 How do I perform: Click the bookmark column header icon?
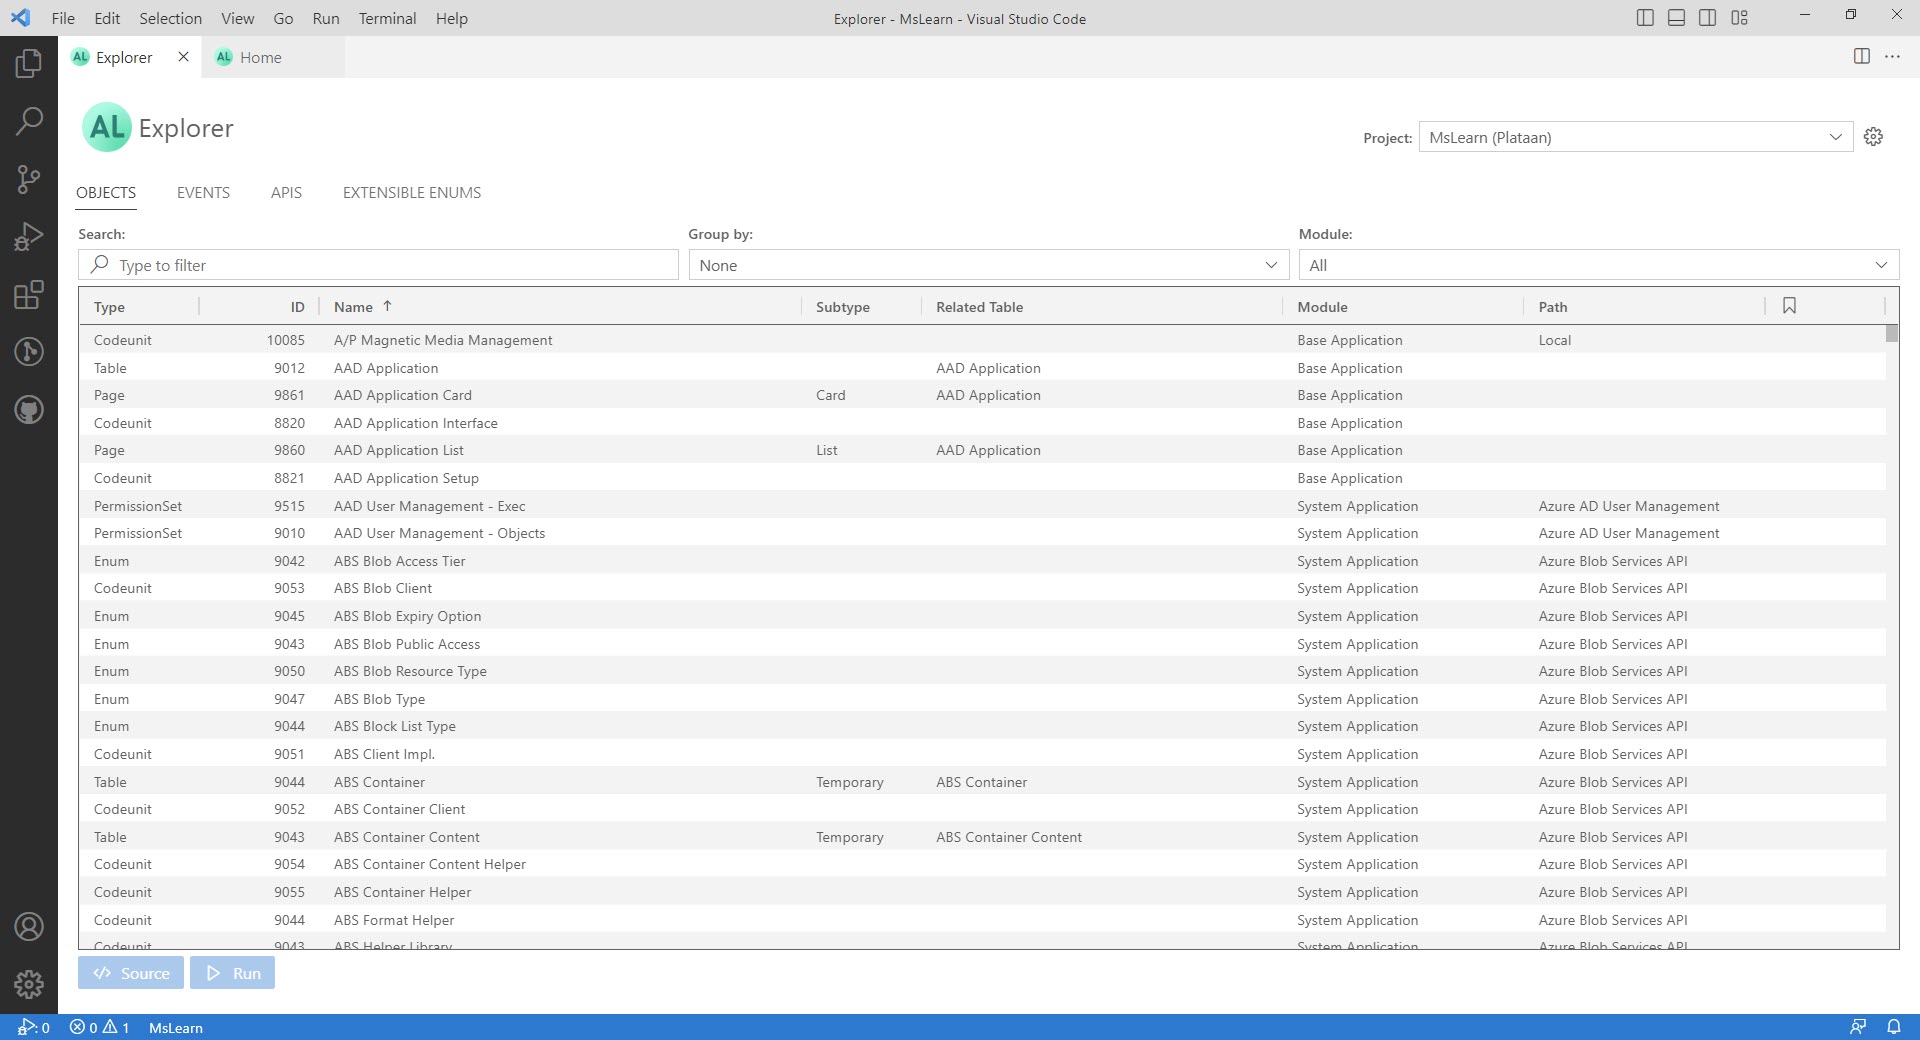[1789, 306]
